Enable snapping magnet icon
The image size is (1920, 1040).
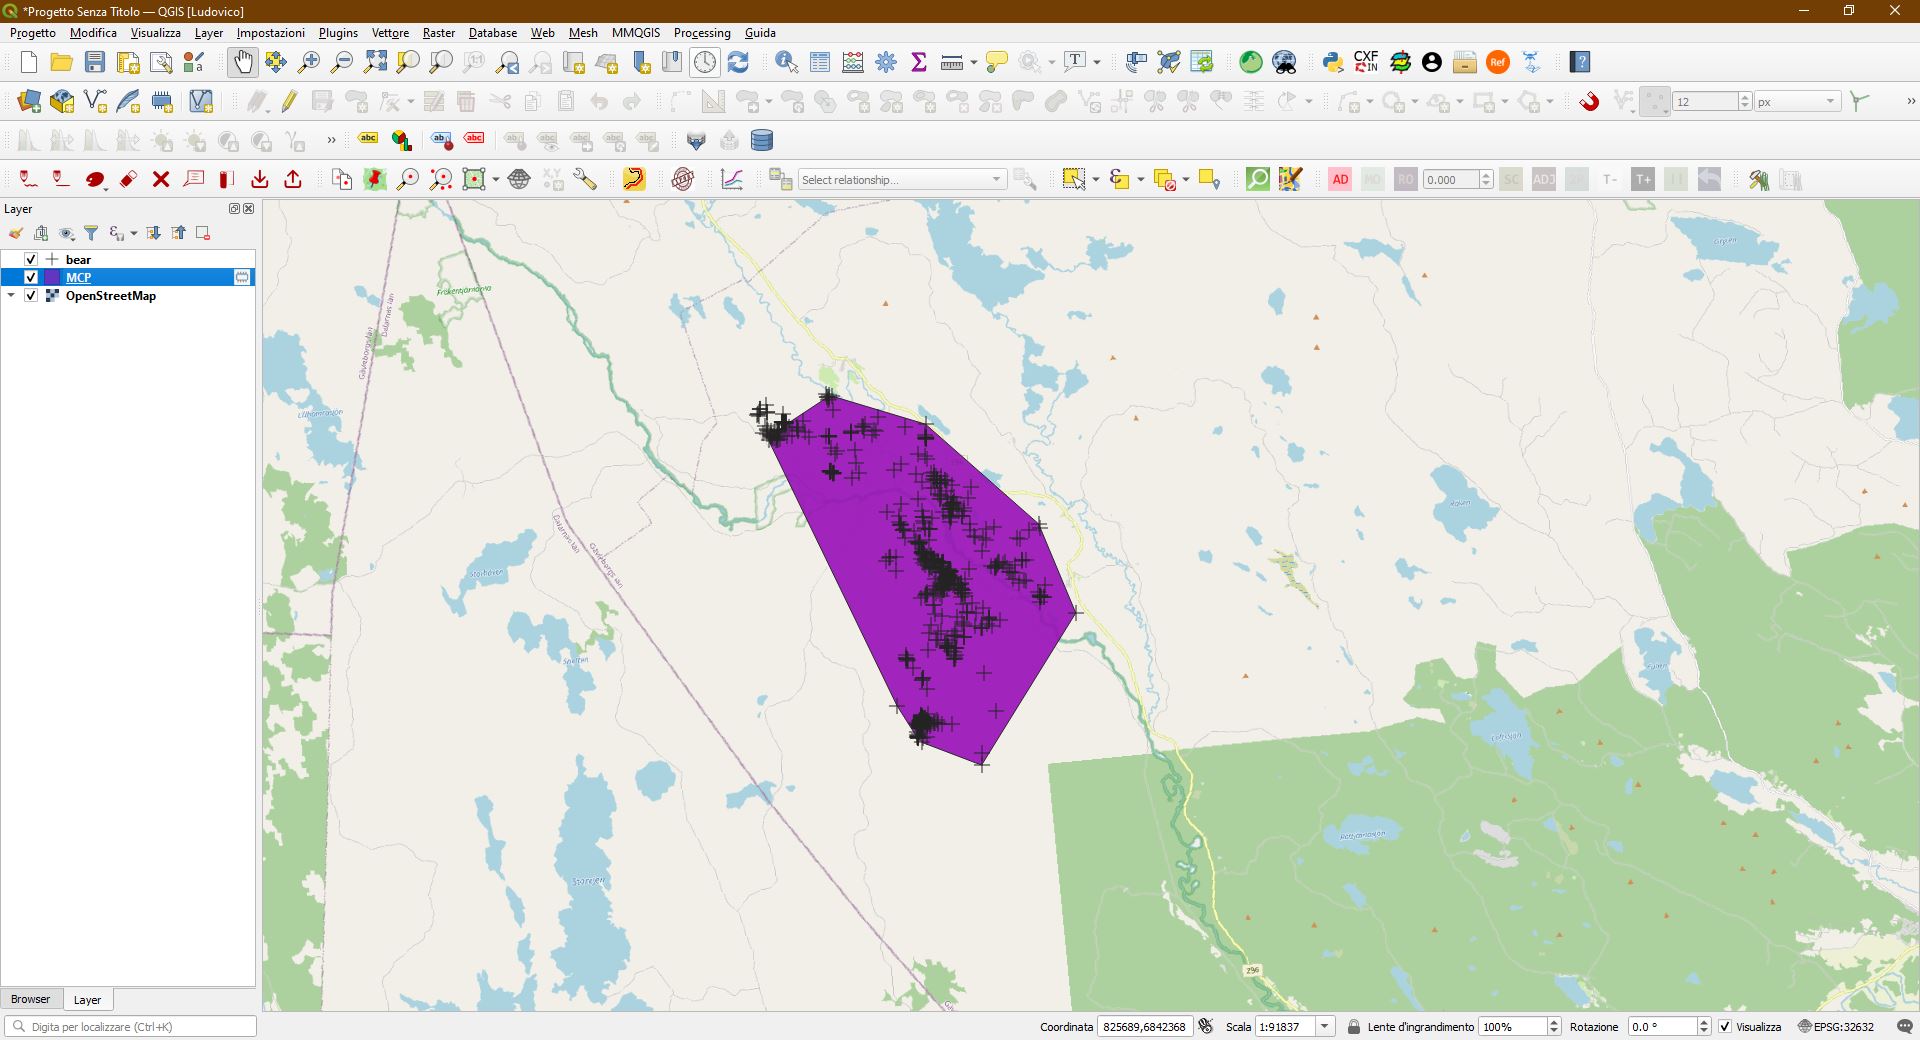tap(1589, 101)
